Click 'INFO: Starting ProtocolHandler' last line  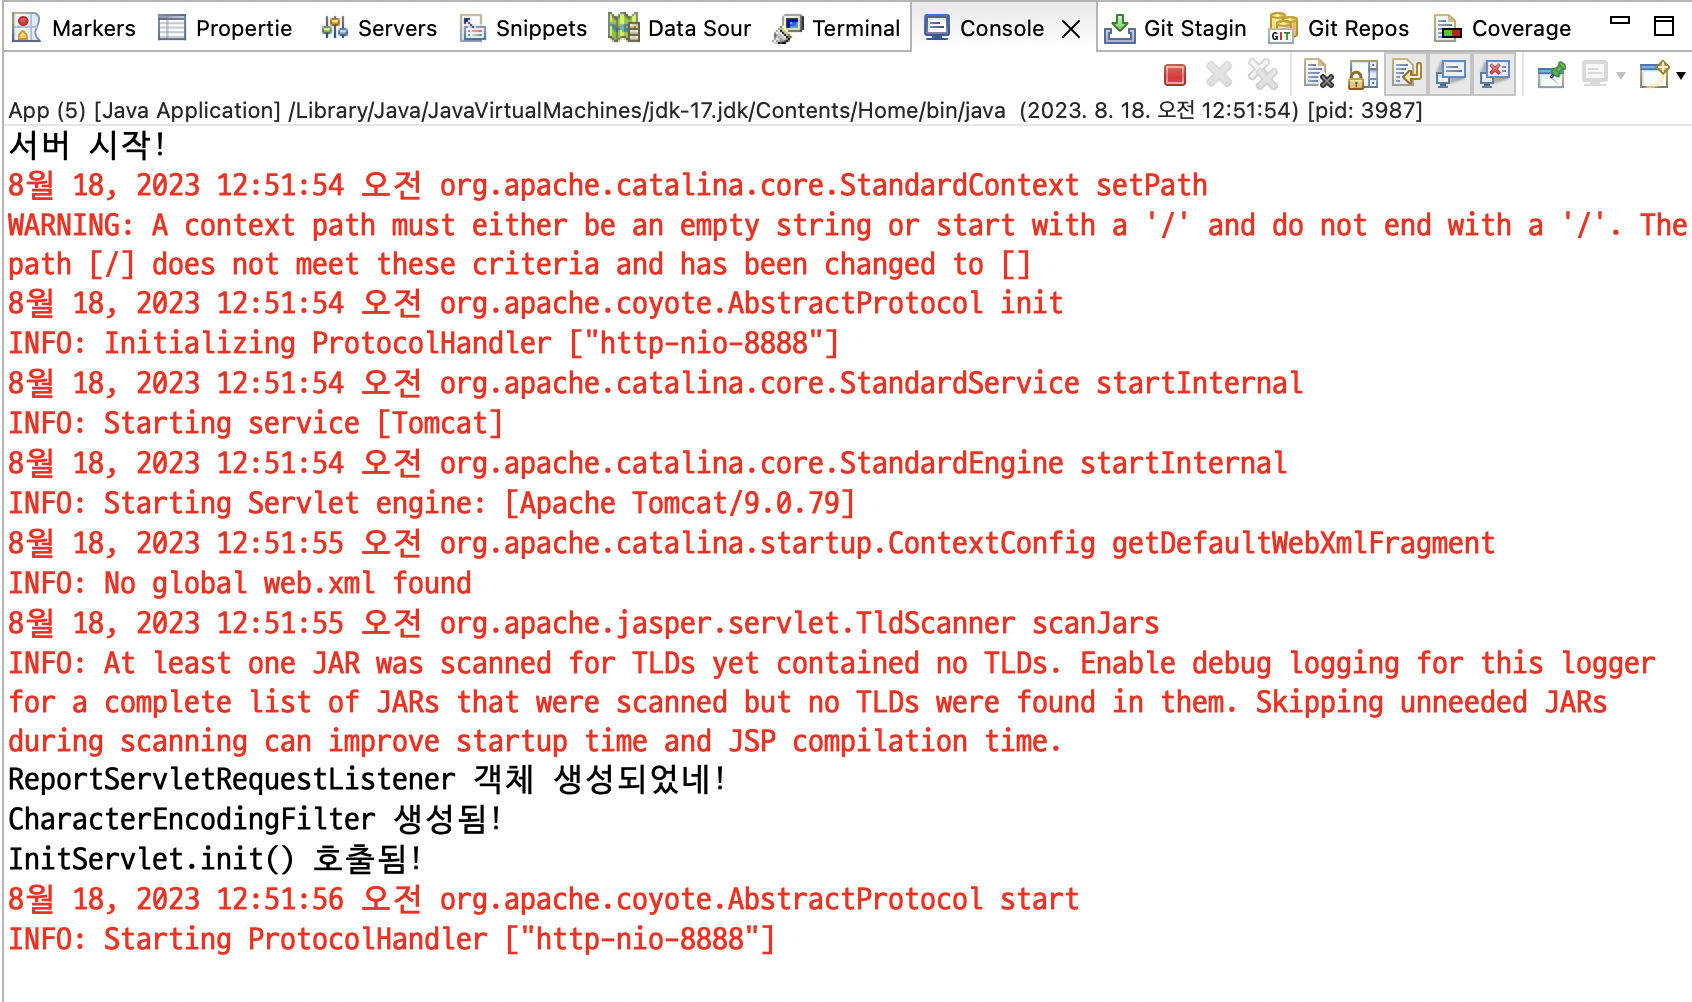pos(392,939)
